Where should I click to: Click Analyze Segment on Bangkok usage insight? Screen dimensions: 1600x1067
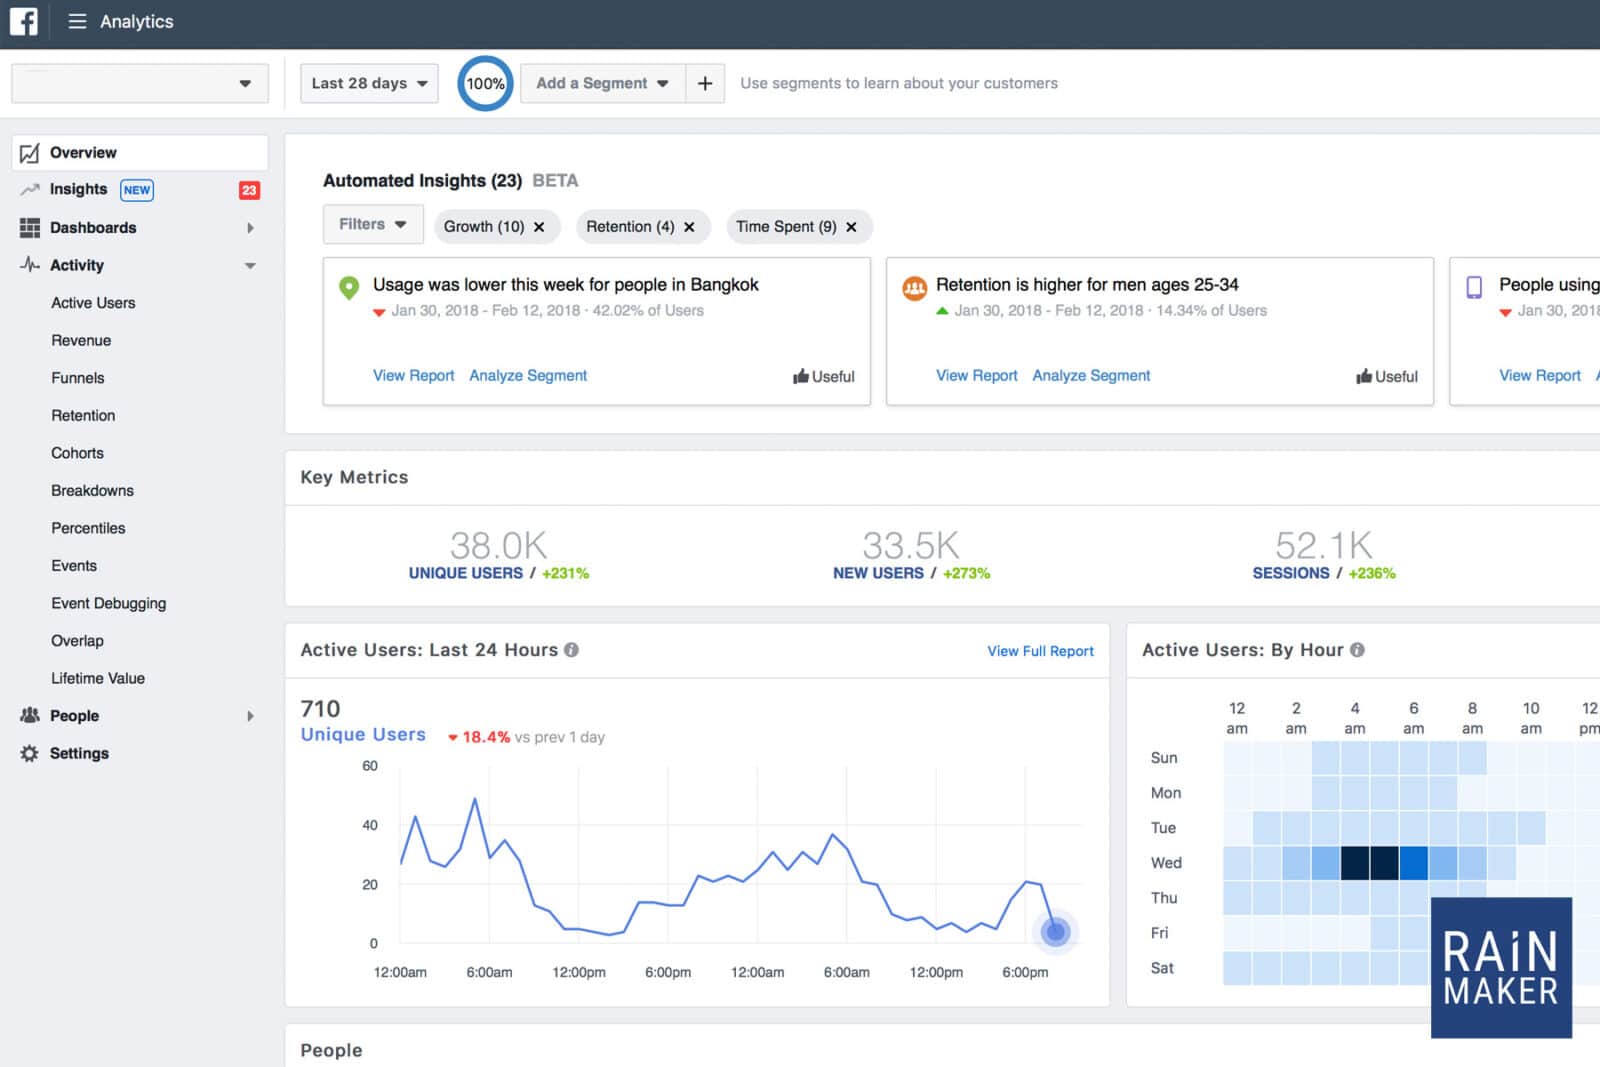pos(528,375)
